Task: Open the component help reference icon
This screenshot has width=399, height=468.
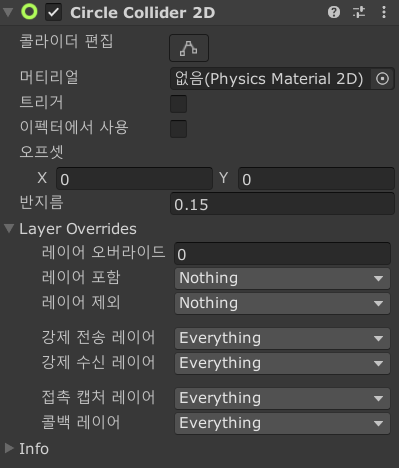Action: pos(334,12)
